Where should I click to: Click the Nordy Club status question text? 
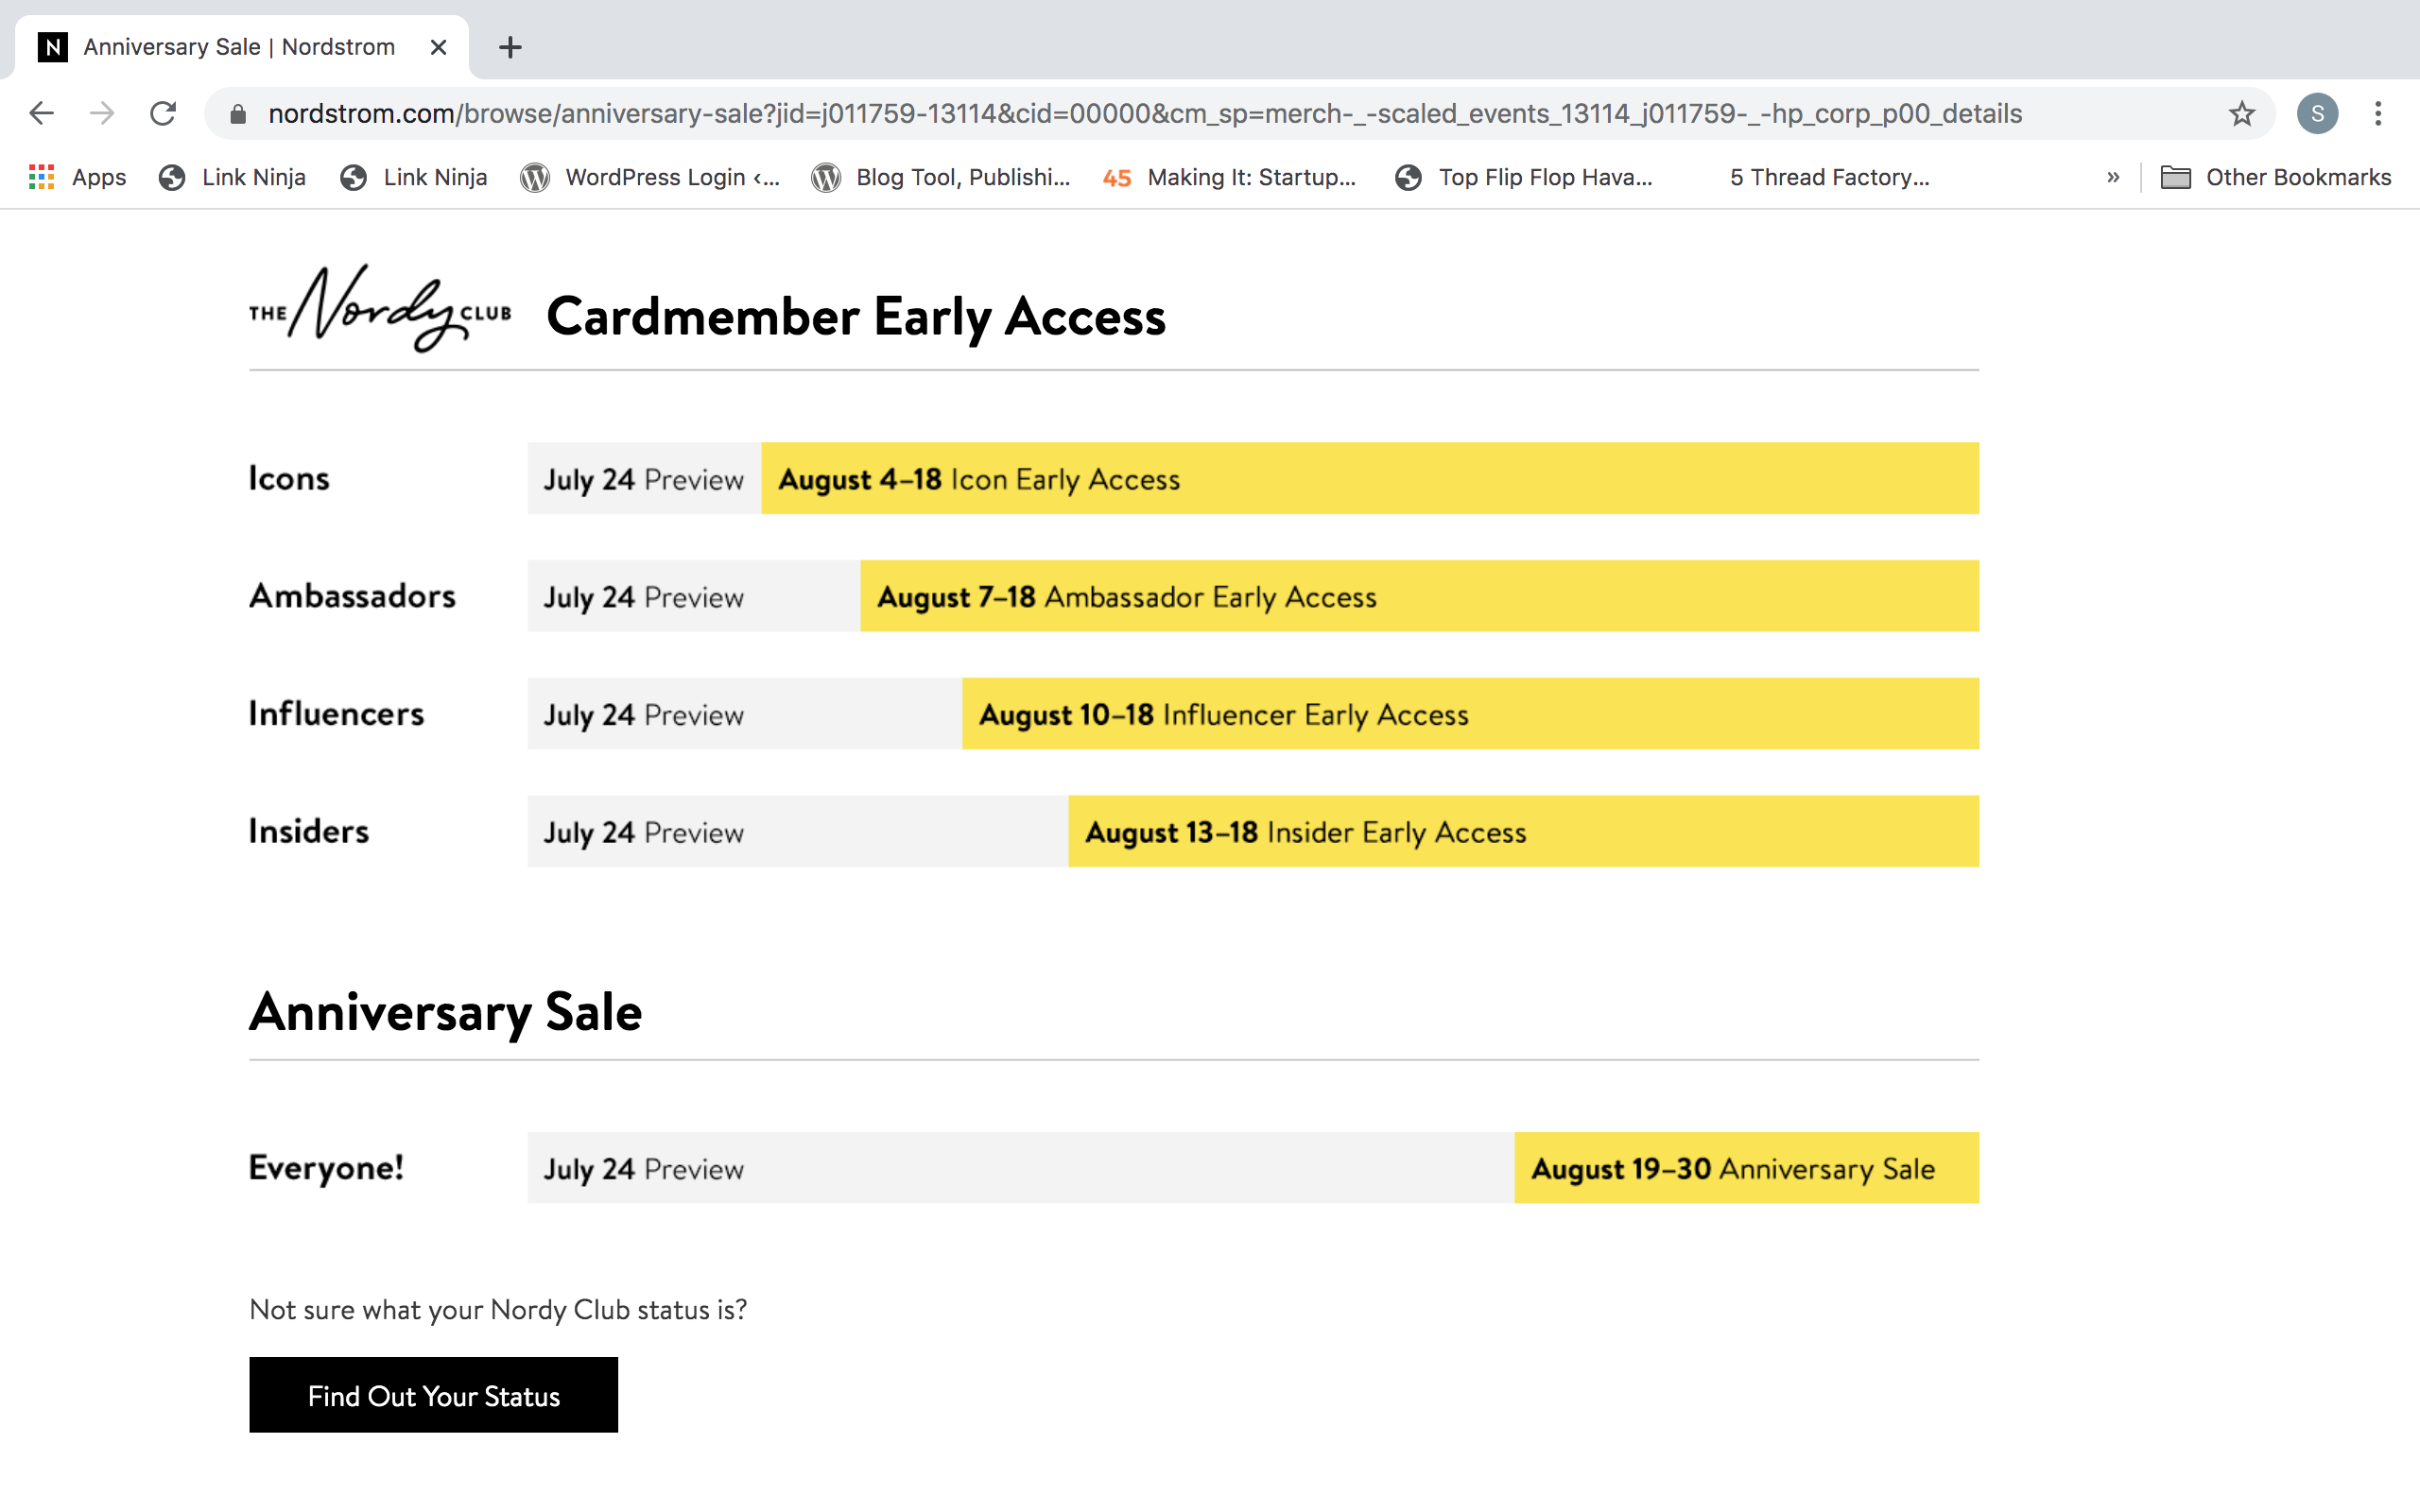[x=498, y=1310]
